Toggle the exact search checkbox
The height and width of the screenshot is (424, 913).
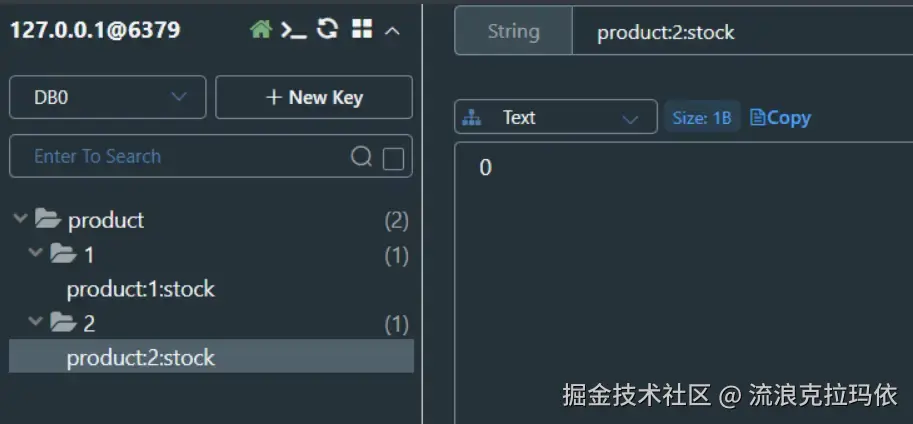(393, 158)
